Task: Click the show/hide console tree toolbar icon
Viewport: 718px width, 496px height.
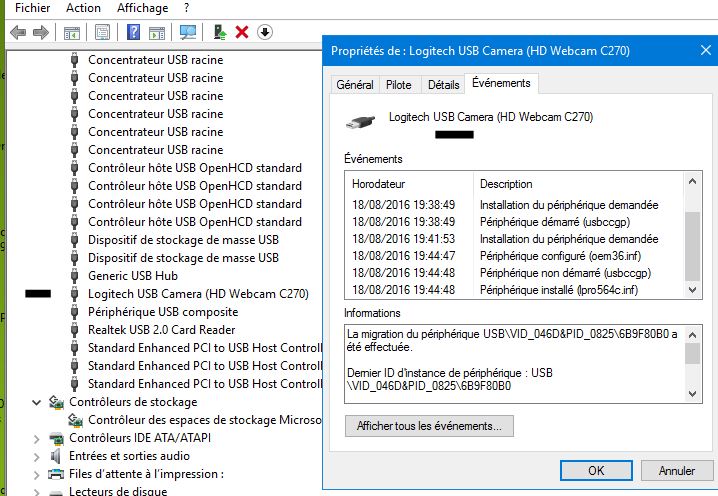Action: [x=72, y=33]
